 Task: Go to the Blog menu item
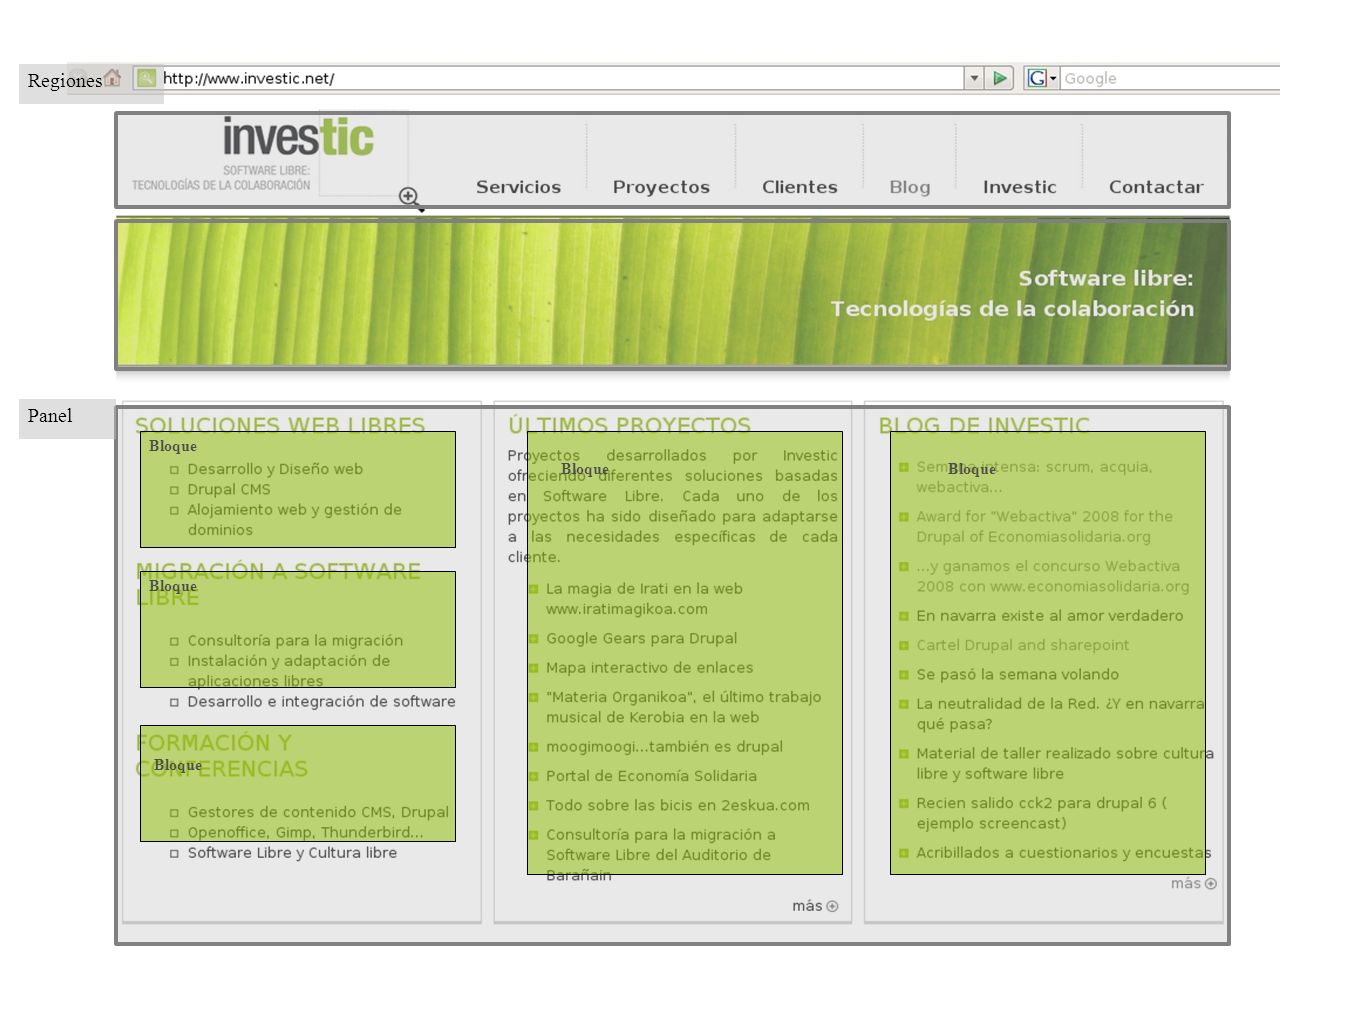point(909,187)
